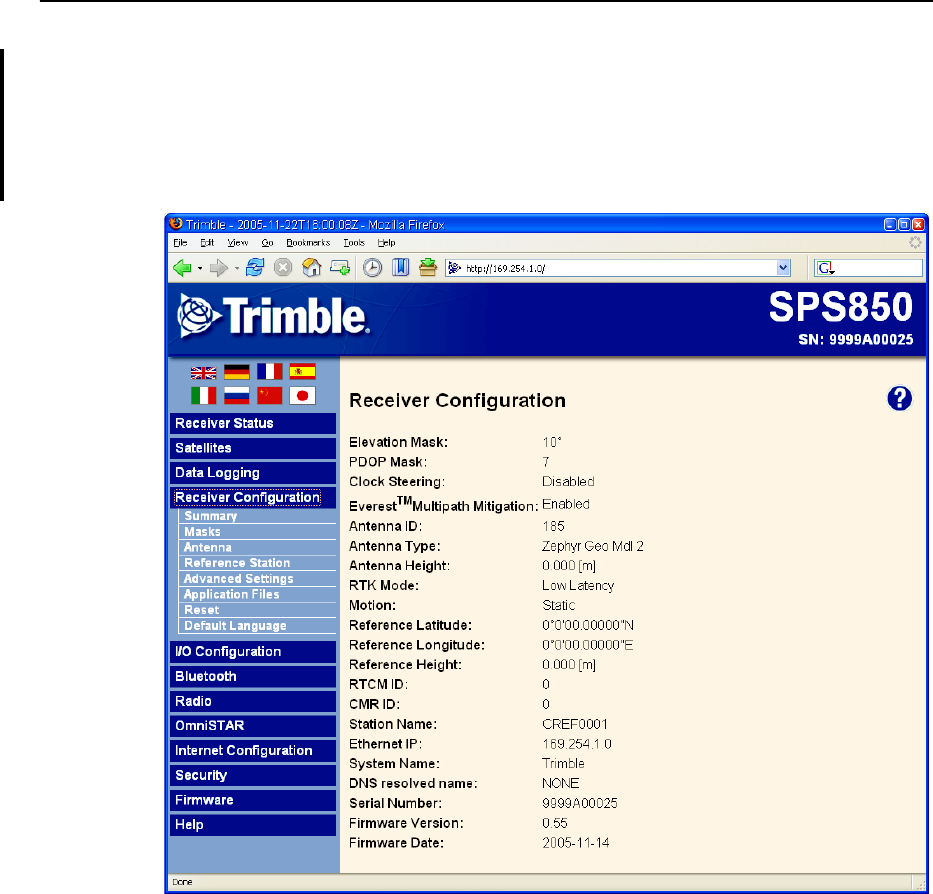Open the Antenna subpage
Screen dimensions: 933x894
click(257, 548)
